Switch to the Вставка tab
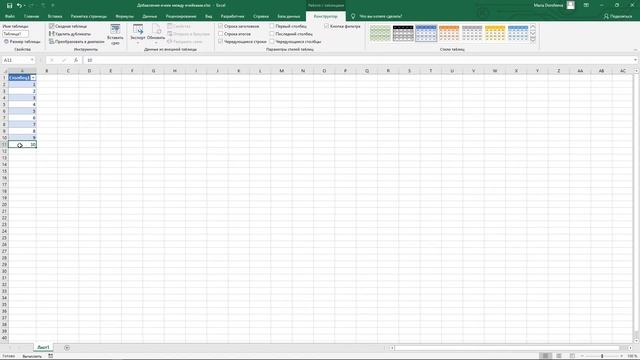The width and height of the screenshot is (640, 360). coord(55,16)
